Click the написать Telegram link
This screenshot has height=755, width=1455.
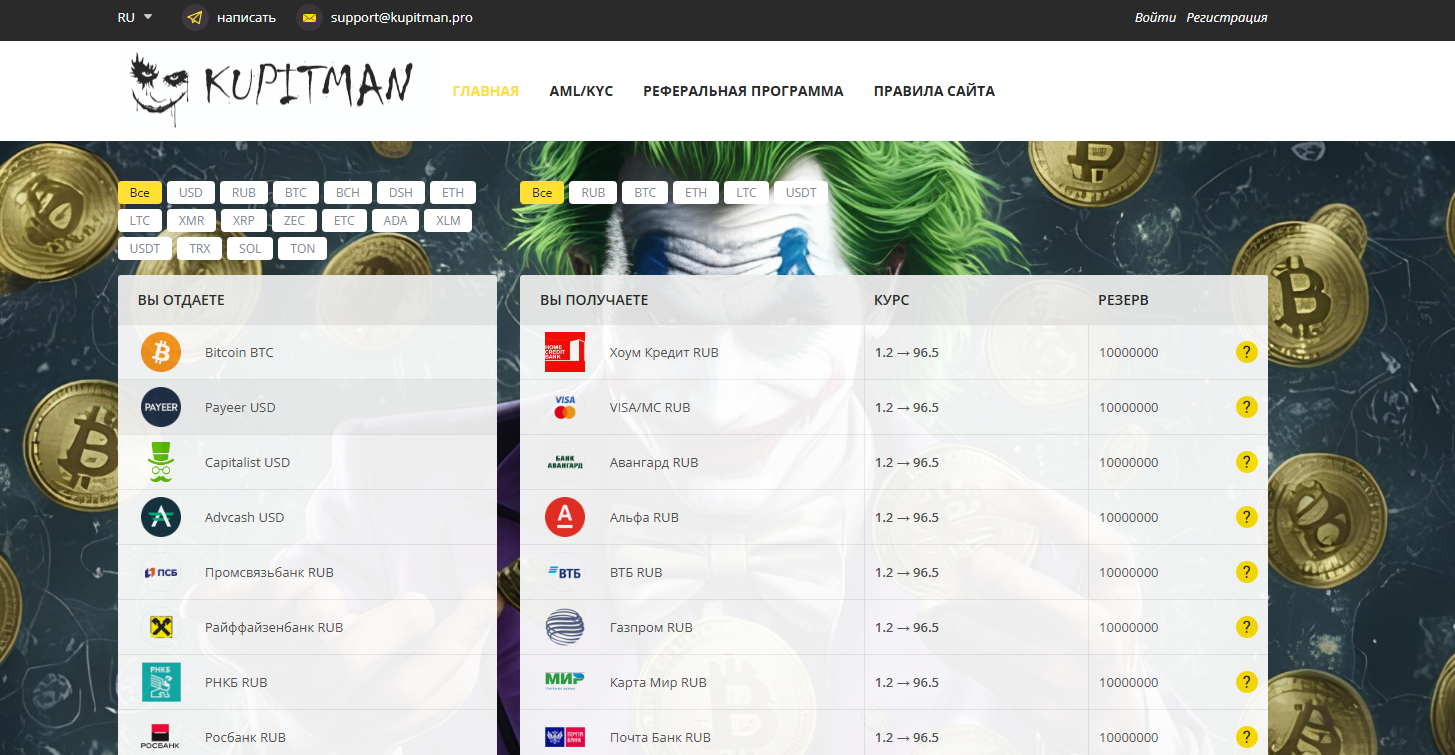point(246,17)
